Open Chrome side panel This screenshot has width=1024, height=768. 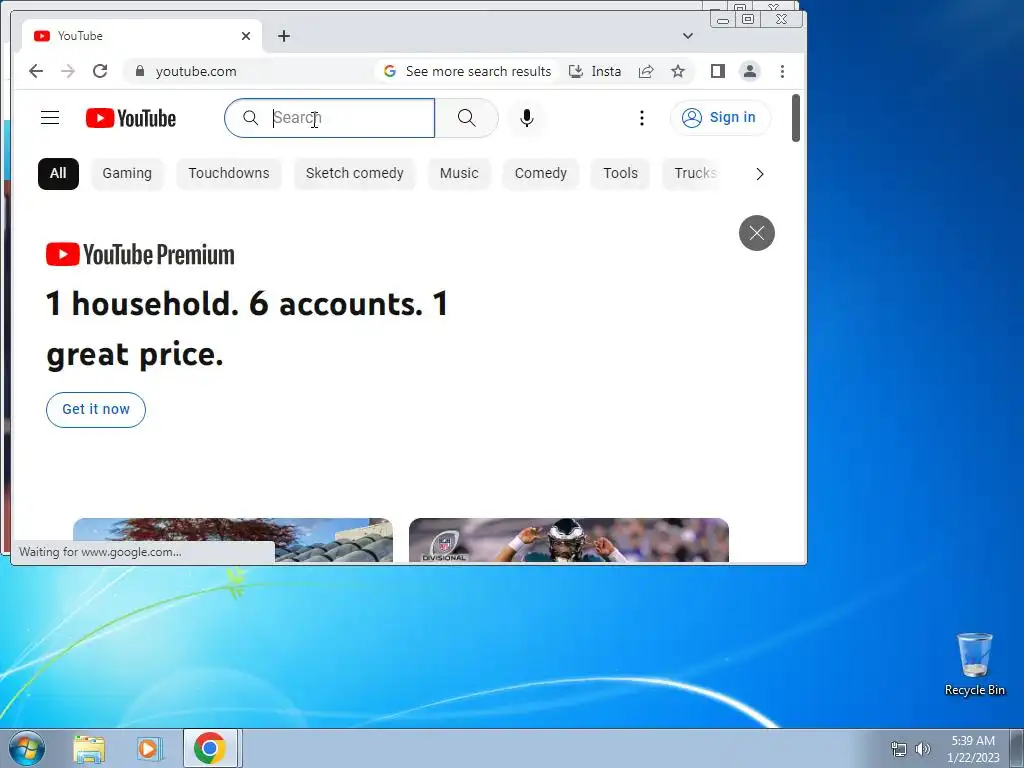718,71
